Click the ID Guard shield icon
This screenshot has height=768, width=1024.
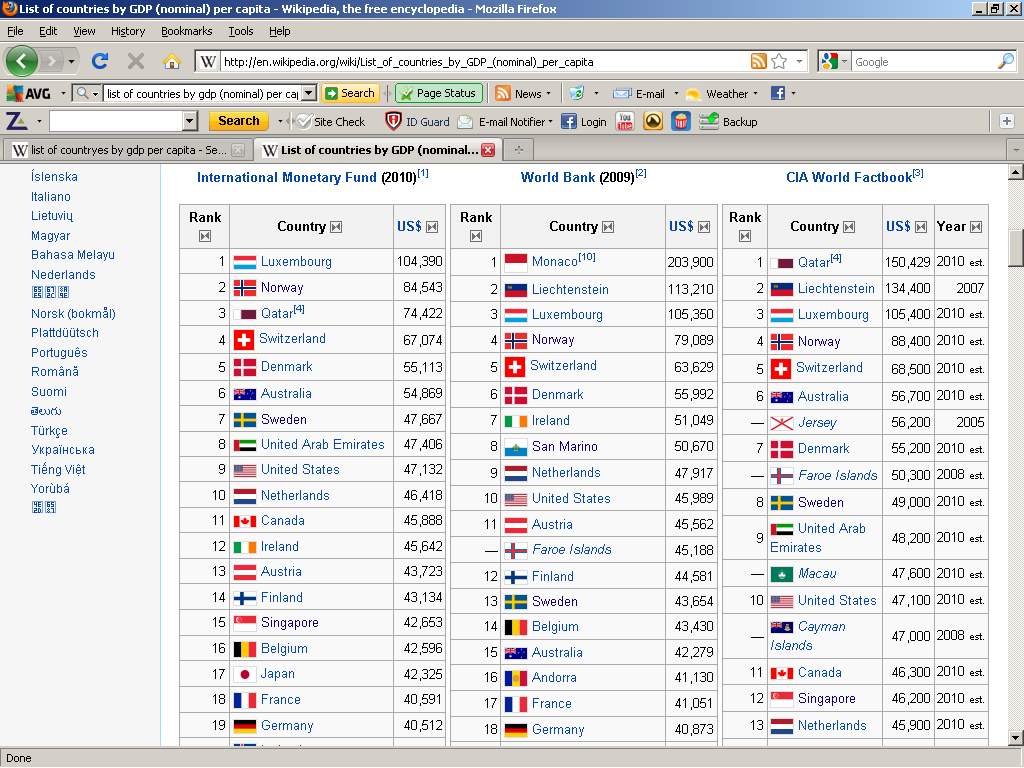click(394, 121)
